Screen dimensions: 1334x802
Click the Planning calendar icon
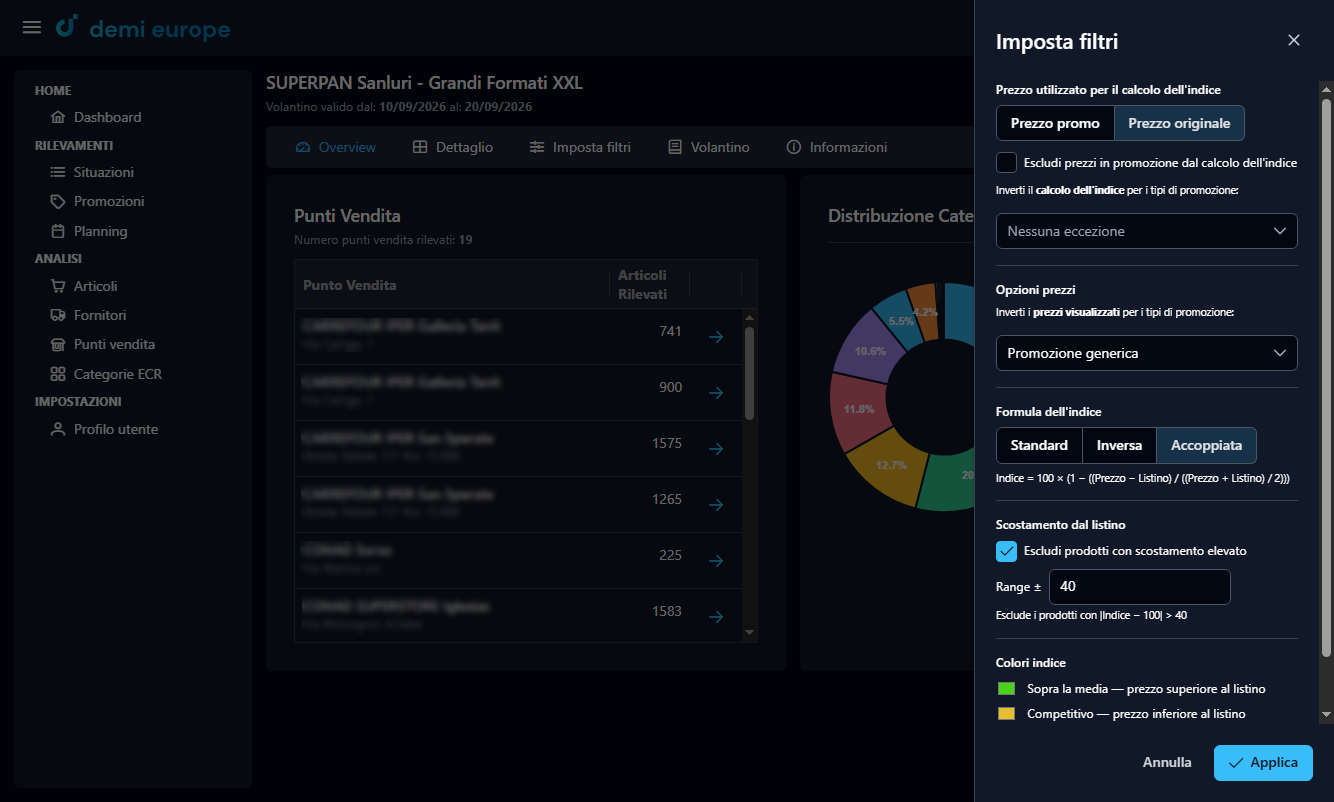click(58, 231)
